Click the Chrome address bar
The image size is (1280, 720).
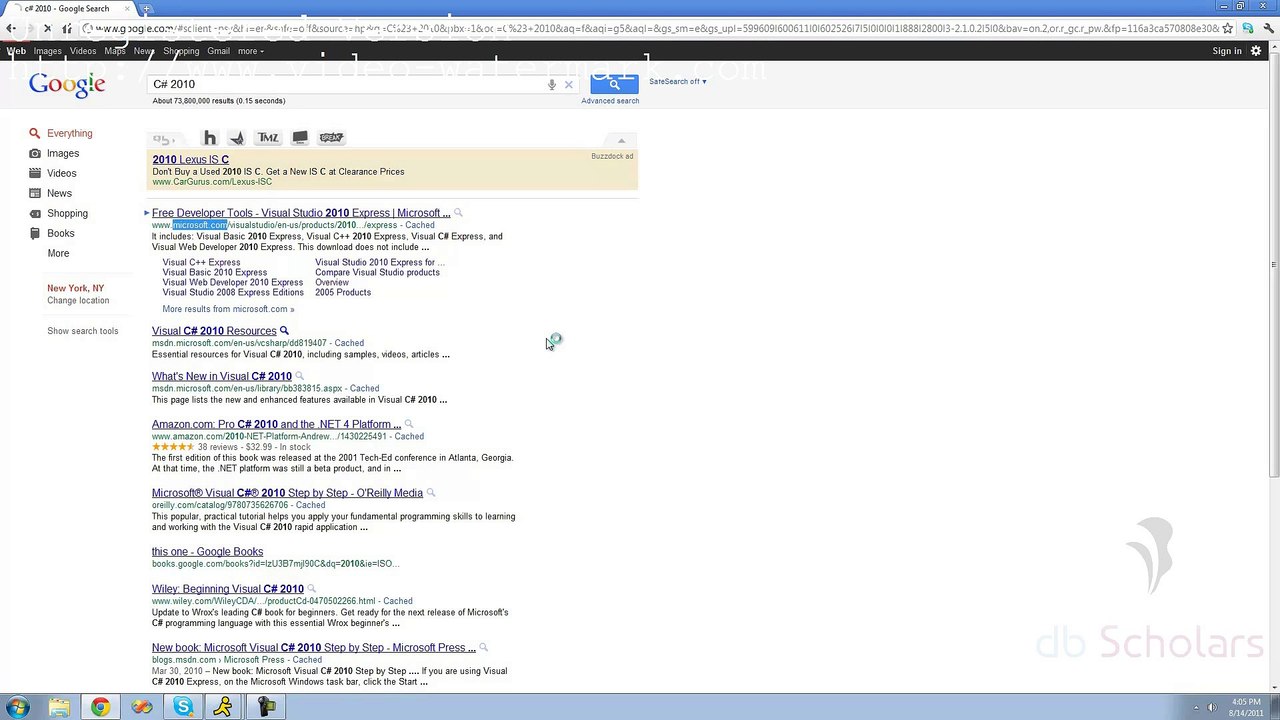pos(650,28)
